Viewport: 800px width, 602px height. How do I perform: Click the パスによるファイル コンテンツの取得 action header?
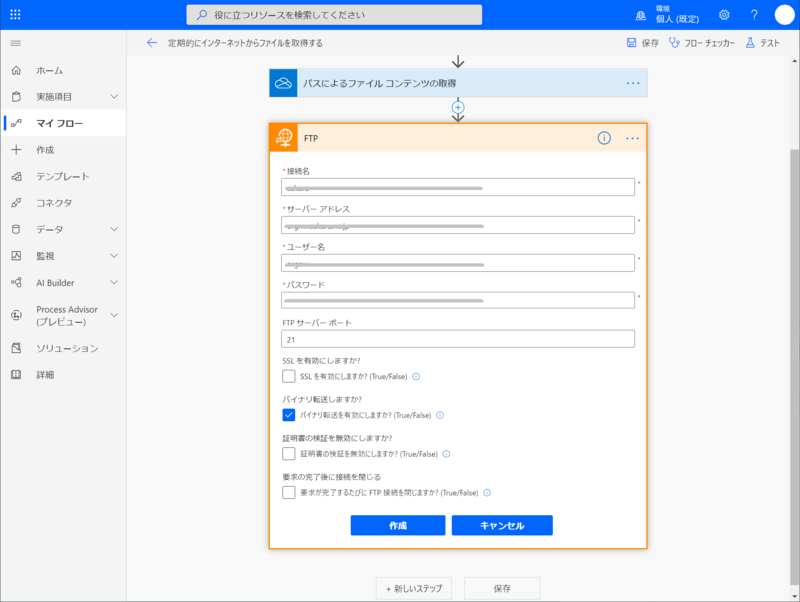(x=458, y=83)
